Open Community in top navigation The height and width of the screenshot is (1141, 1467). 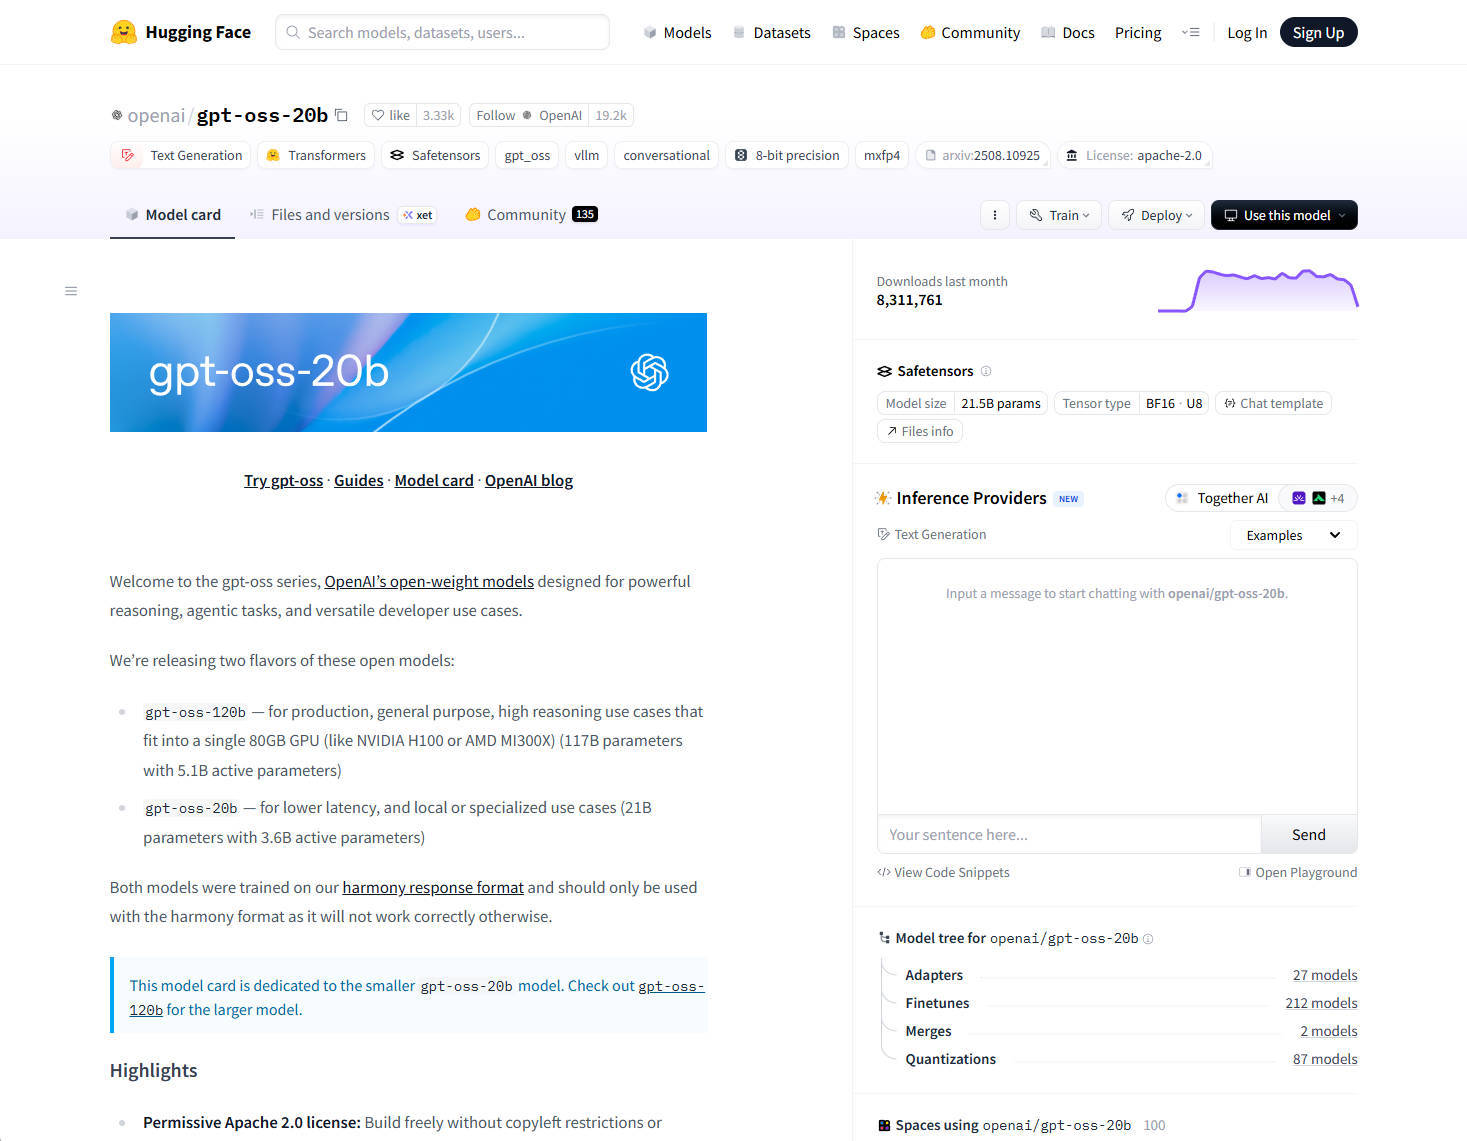tap(970, 32)
